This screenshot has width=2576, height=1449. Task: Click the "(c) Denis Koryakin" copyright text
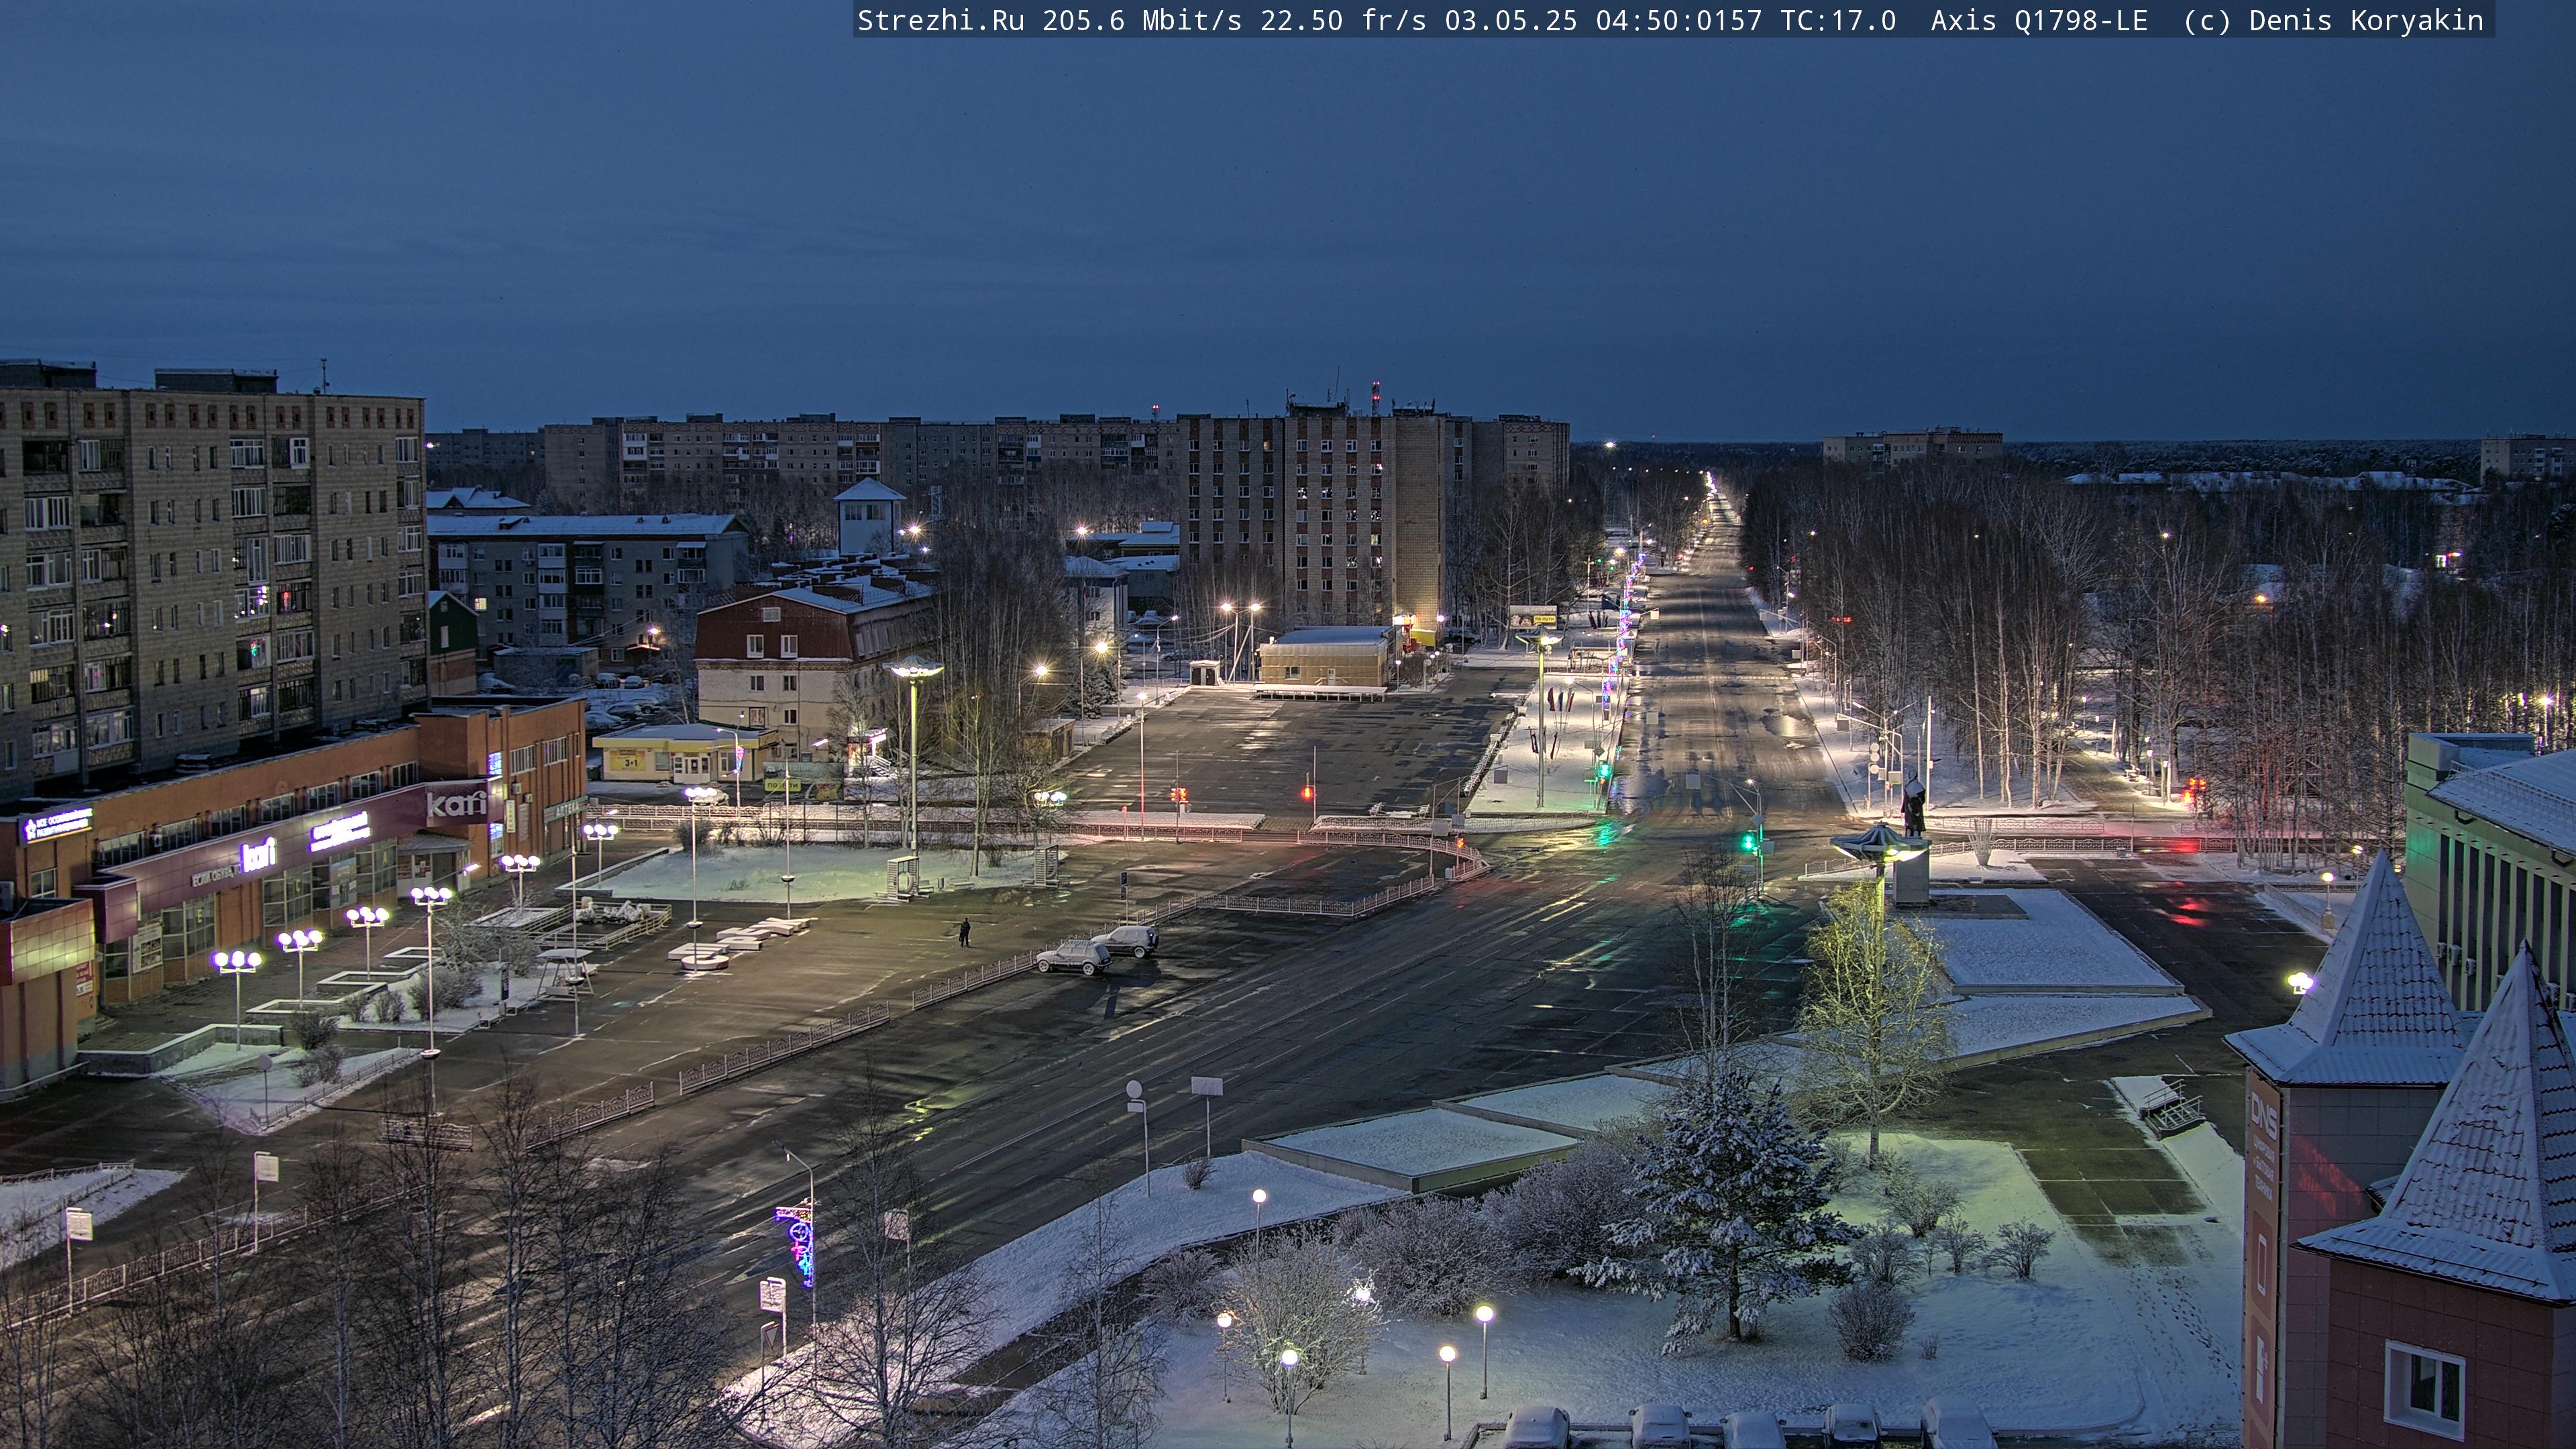2333,21
